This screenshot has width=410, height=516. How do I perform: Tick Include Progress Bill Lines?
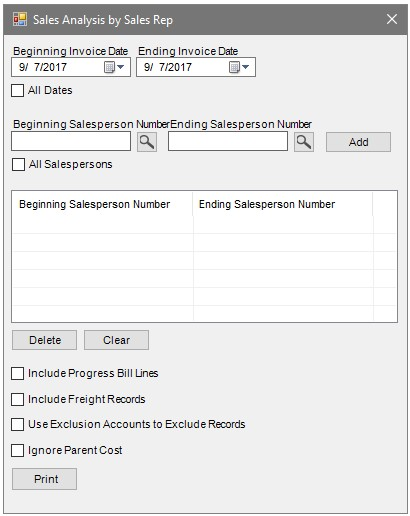point(18,374)
